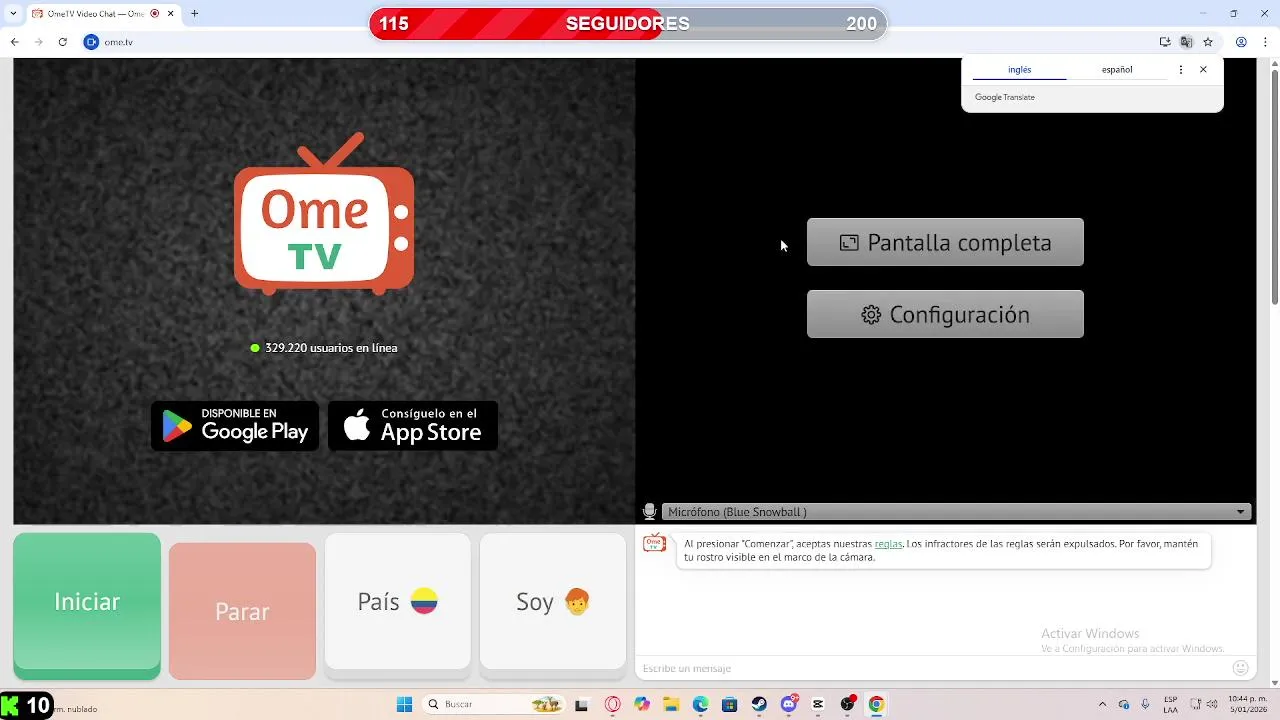Click the OneDrive cloud tray icon
Viewport: 1280px width, 720px height.
pos(1124,704)
